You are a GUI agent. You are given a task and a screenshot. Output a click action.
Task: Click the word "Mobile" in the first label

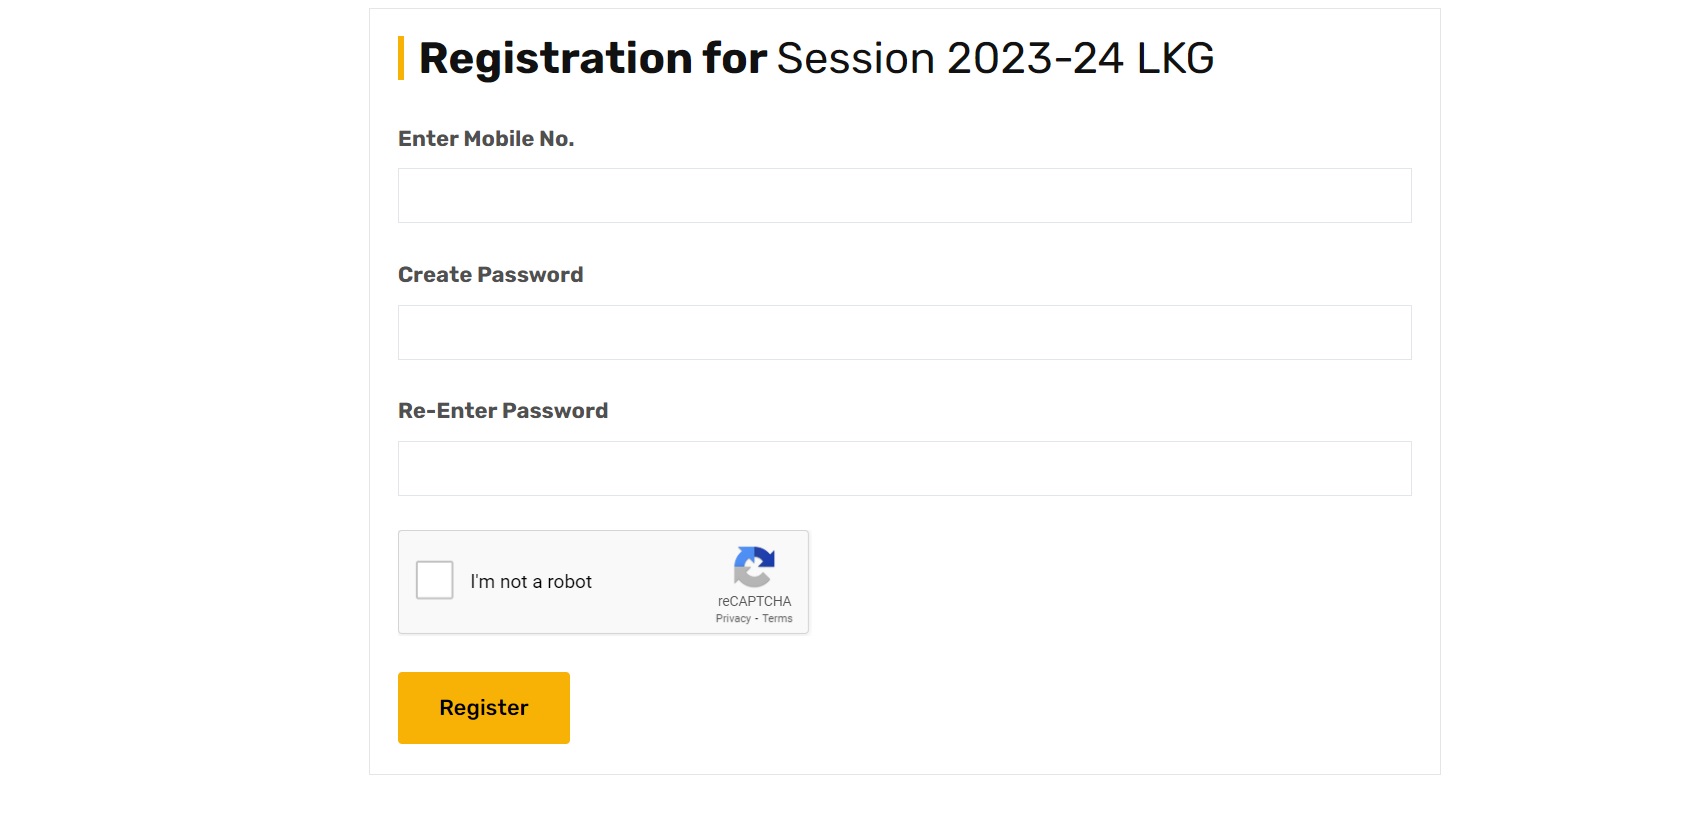pyautogui.click(x=498, y=139)
